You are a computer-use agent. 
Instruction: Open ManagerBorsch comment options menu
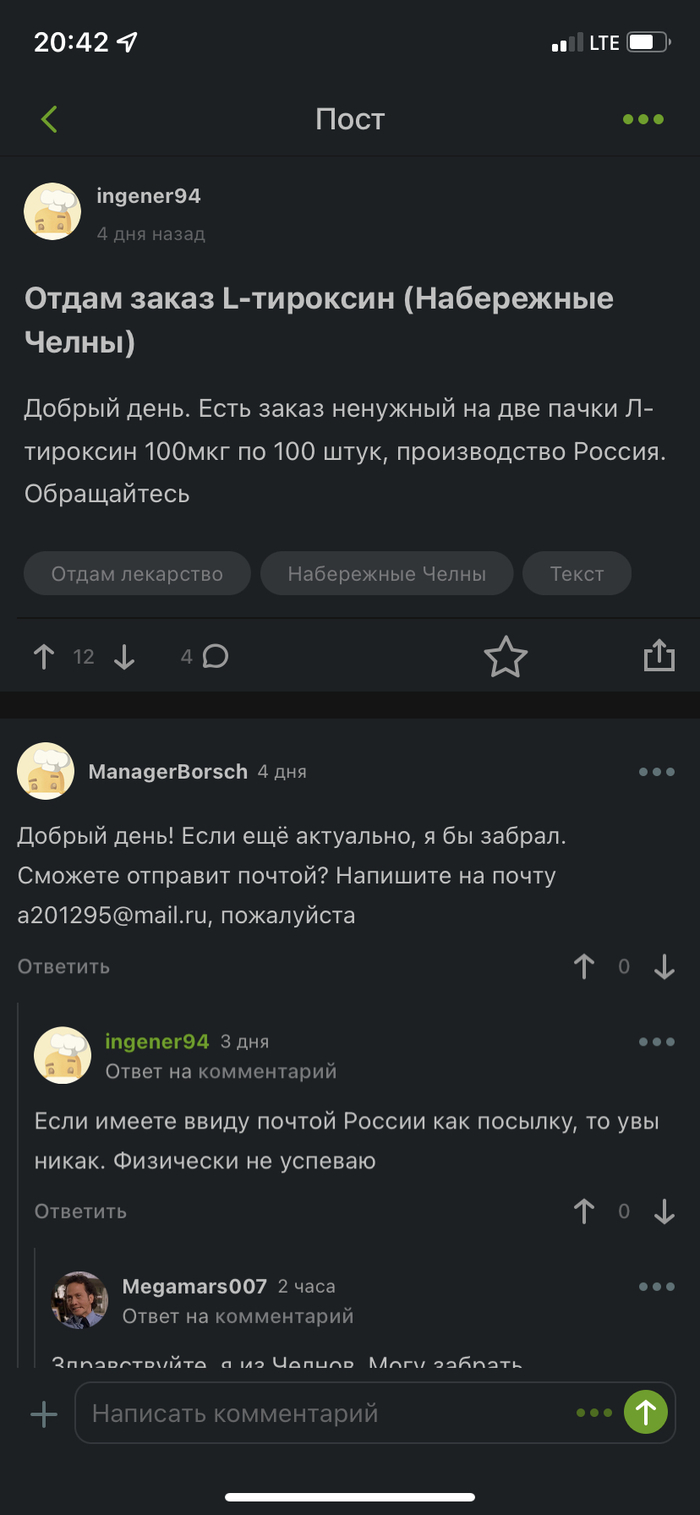[x=657, y=772]
